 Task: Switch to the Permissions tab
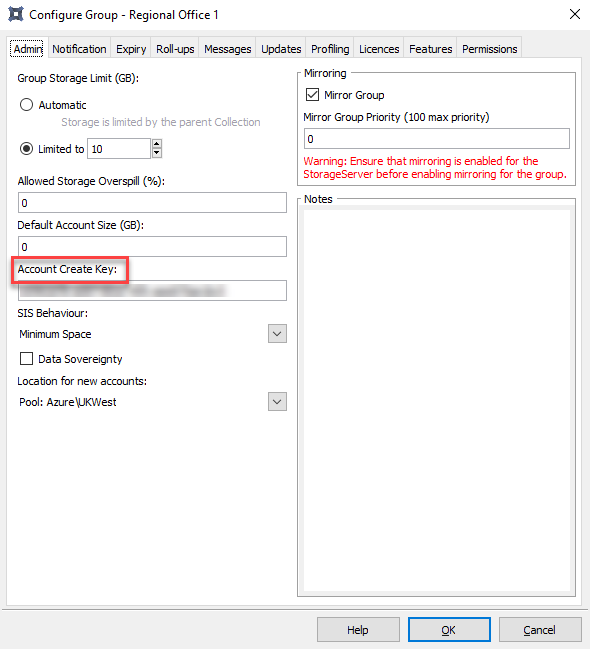coord(489,49)
